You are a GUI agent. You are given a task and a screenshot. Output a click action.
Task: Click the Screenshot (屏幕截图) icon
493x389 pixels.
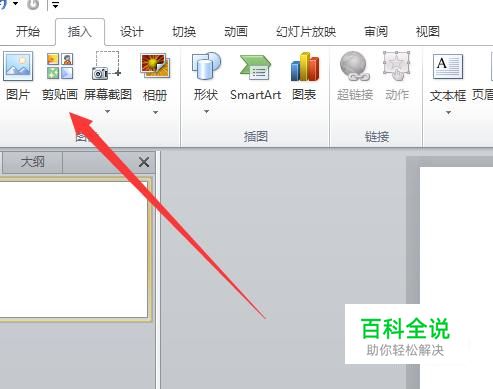(x=107, y=66)
